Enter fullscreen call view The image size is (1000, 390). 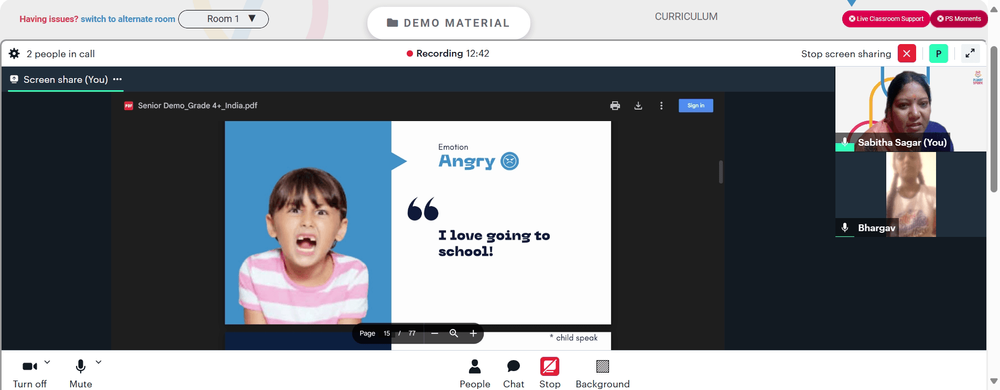[x=970, y=54]
